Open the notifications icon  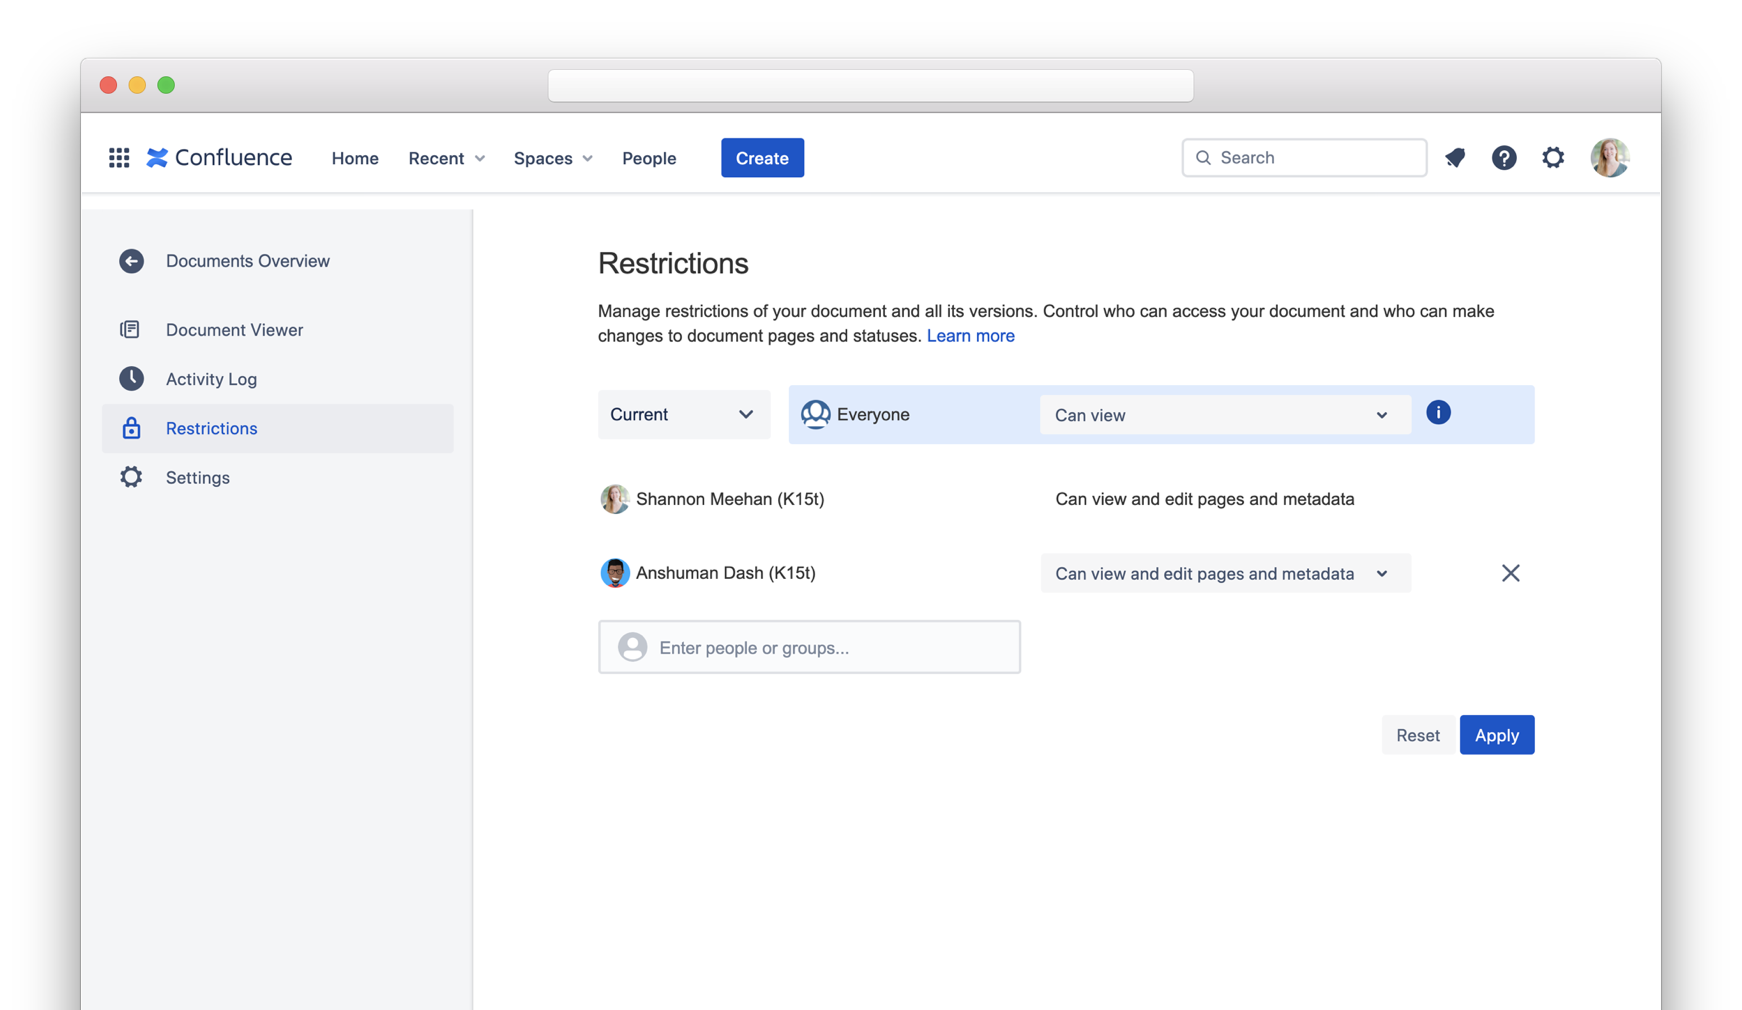tap(1455, 158)
